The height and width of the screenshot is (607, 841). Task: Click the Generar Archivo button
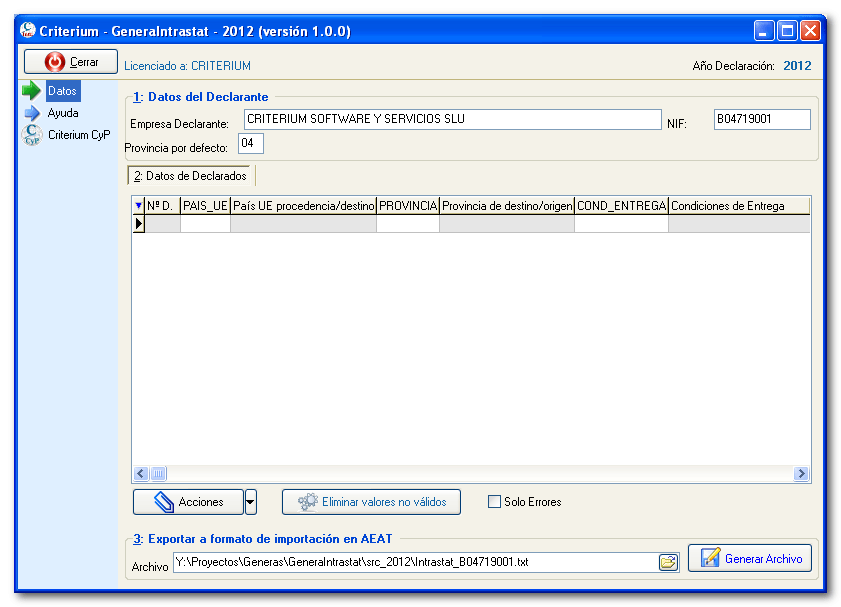click(x=750, y=559)
